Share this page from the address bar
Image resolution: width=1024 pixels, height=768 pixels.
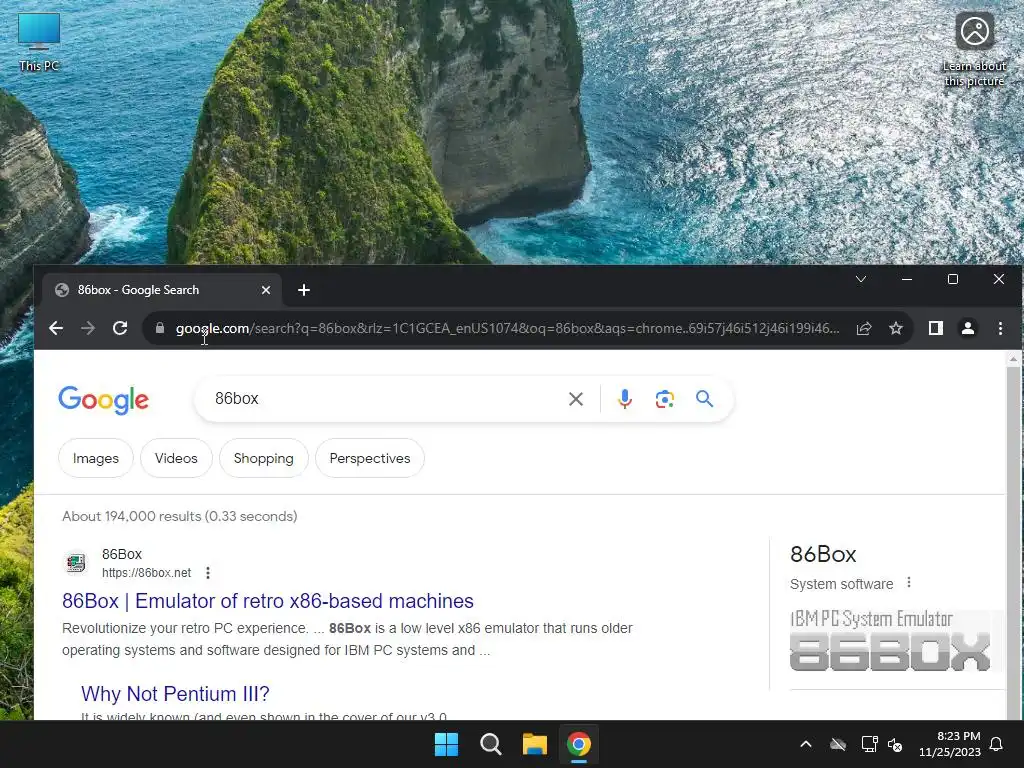[864, 328]
